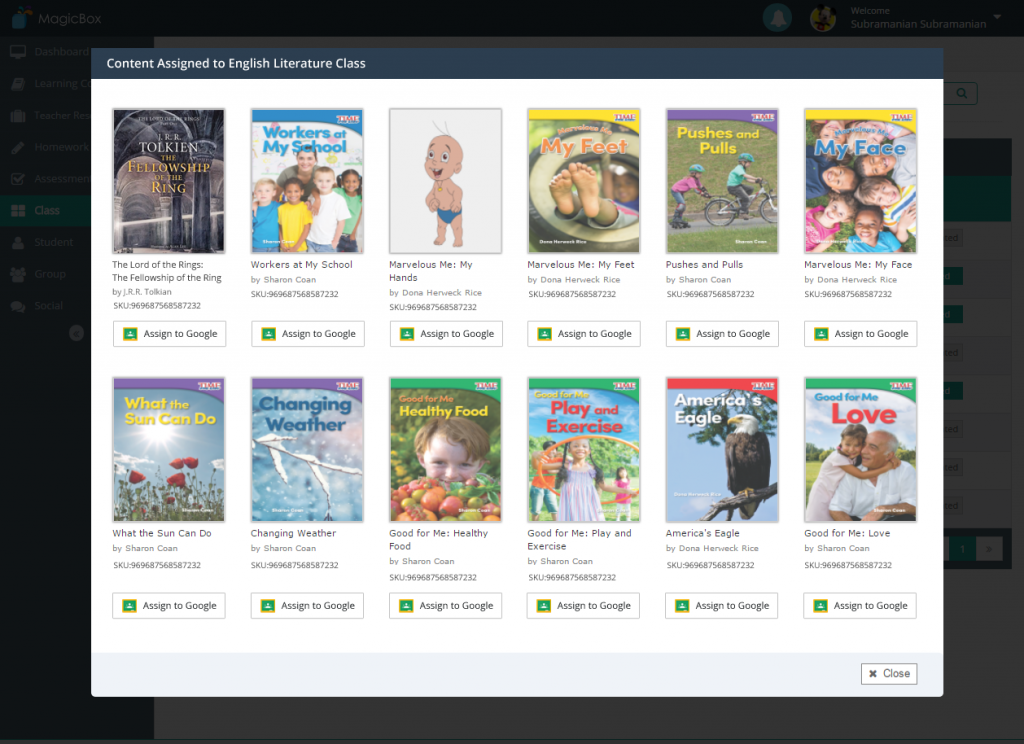Image resolution: width=1024 pixels, height=744 pixels.
Task: Assign Good for Me: Healthy Food to Google
Action: (x=445, y=606)
